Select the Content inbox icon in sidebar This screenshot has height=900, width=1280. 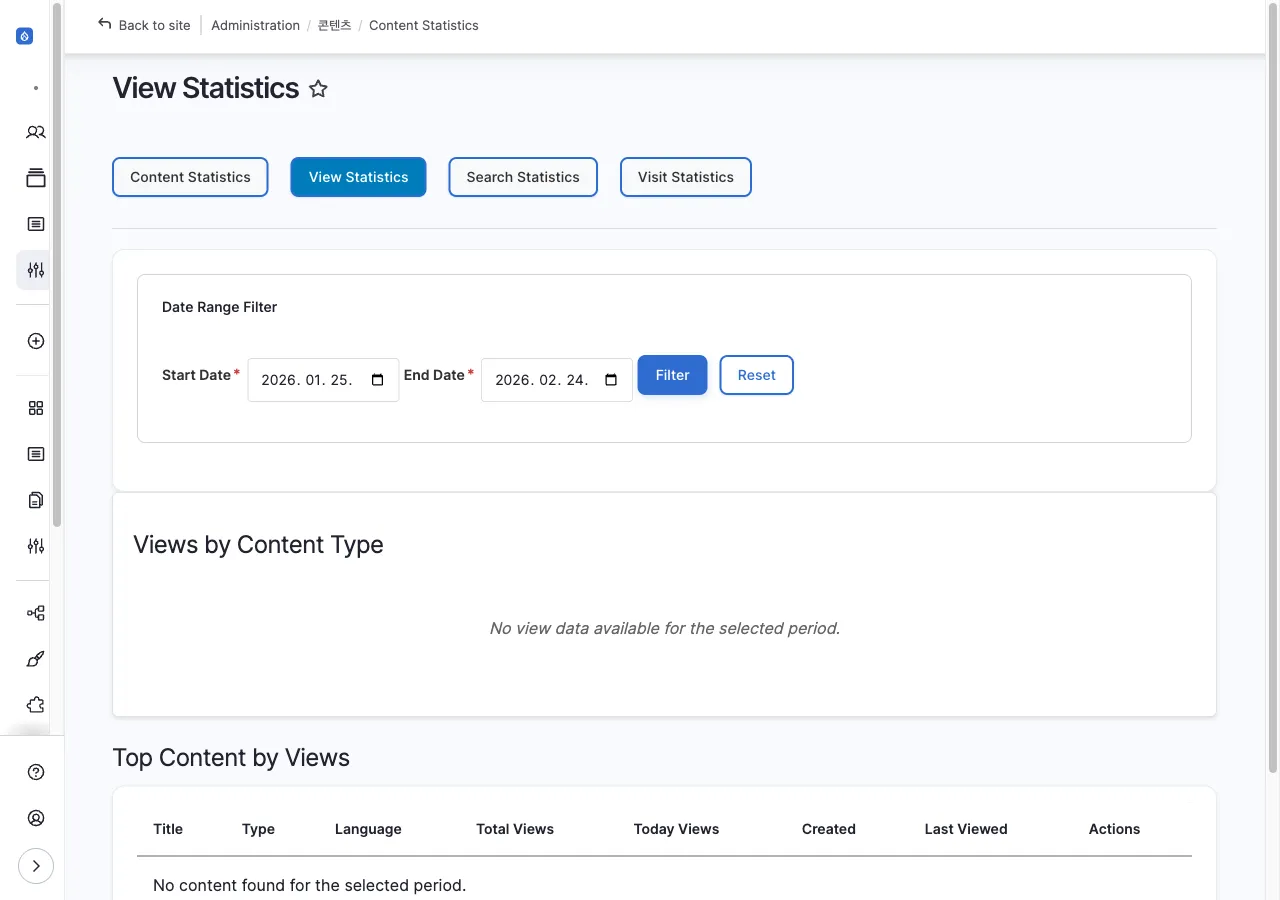[x=35, y=224]
